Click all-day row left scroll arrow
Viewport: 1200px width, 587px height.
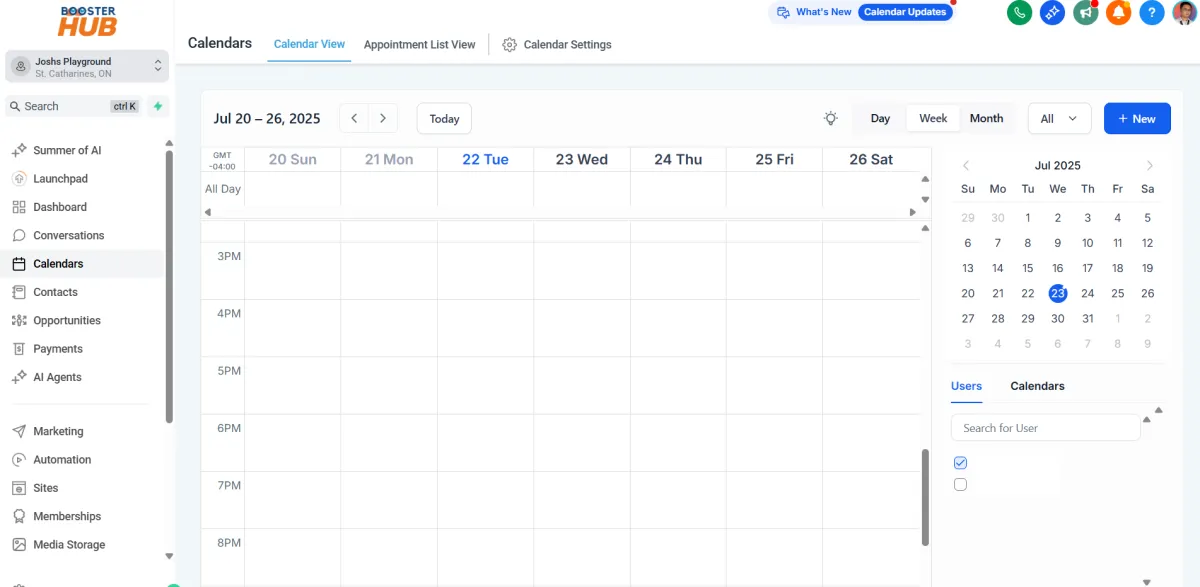(x=208, y=212)
